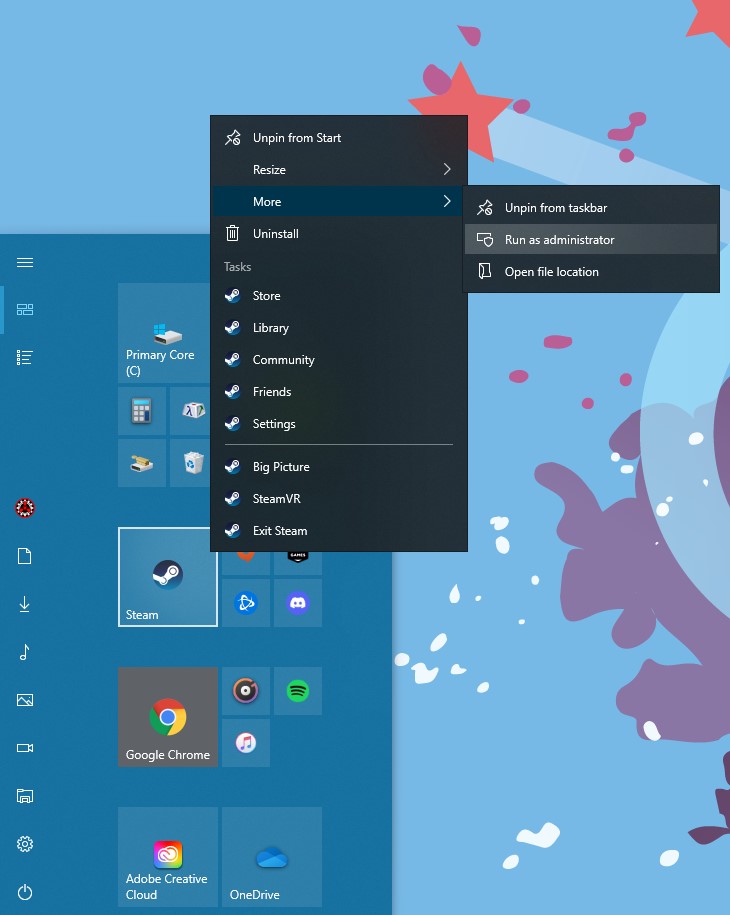The height and width of the screenshot is (915, 730).
Task: Open the drive with gold connector tile
Action: [142, 463]
